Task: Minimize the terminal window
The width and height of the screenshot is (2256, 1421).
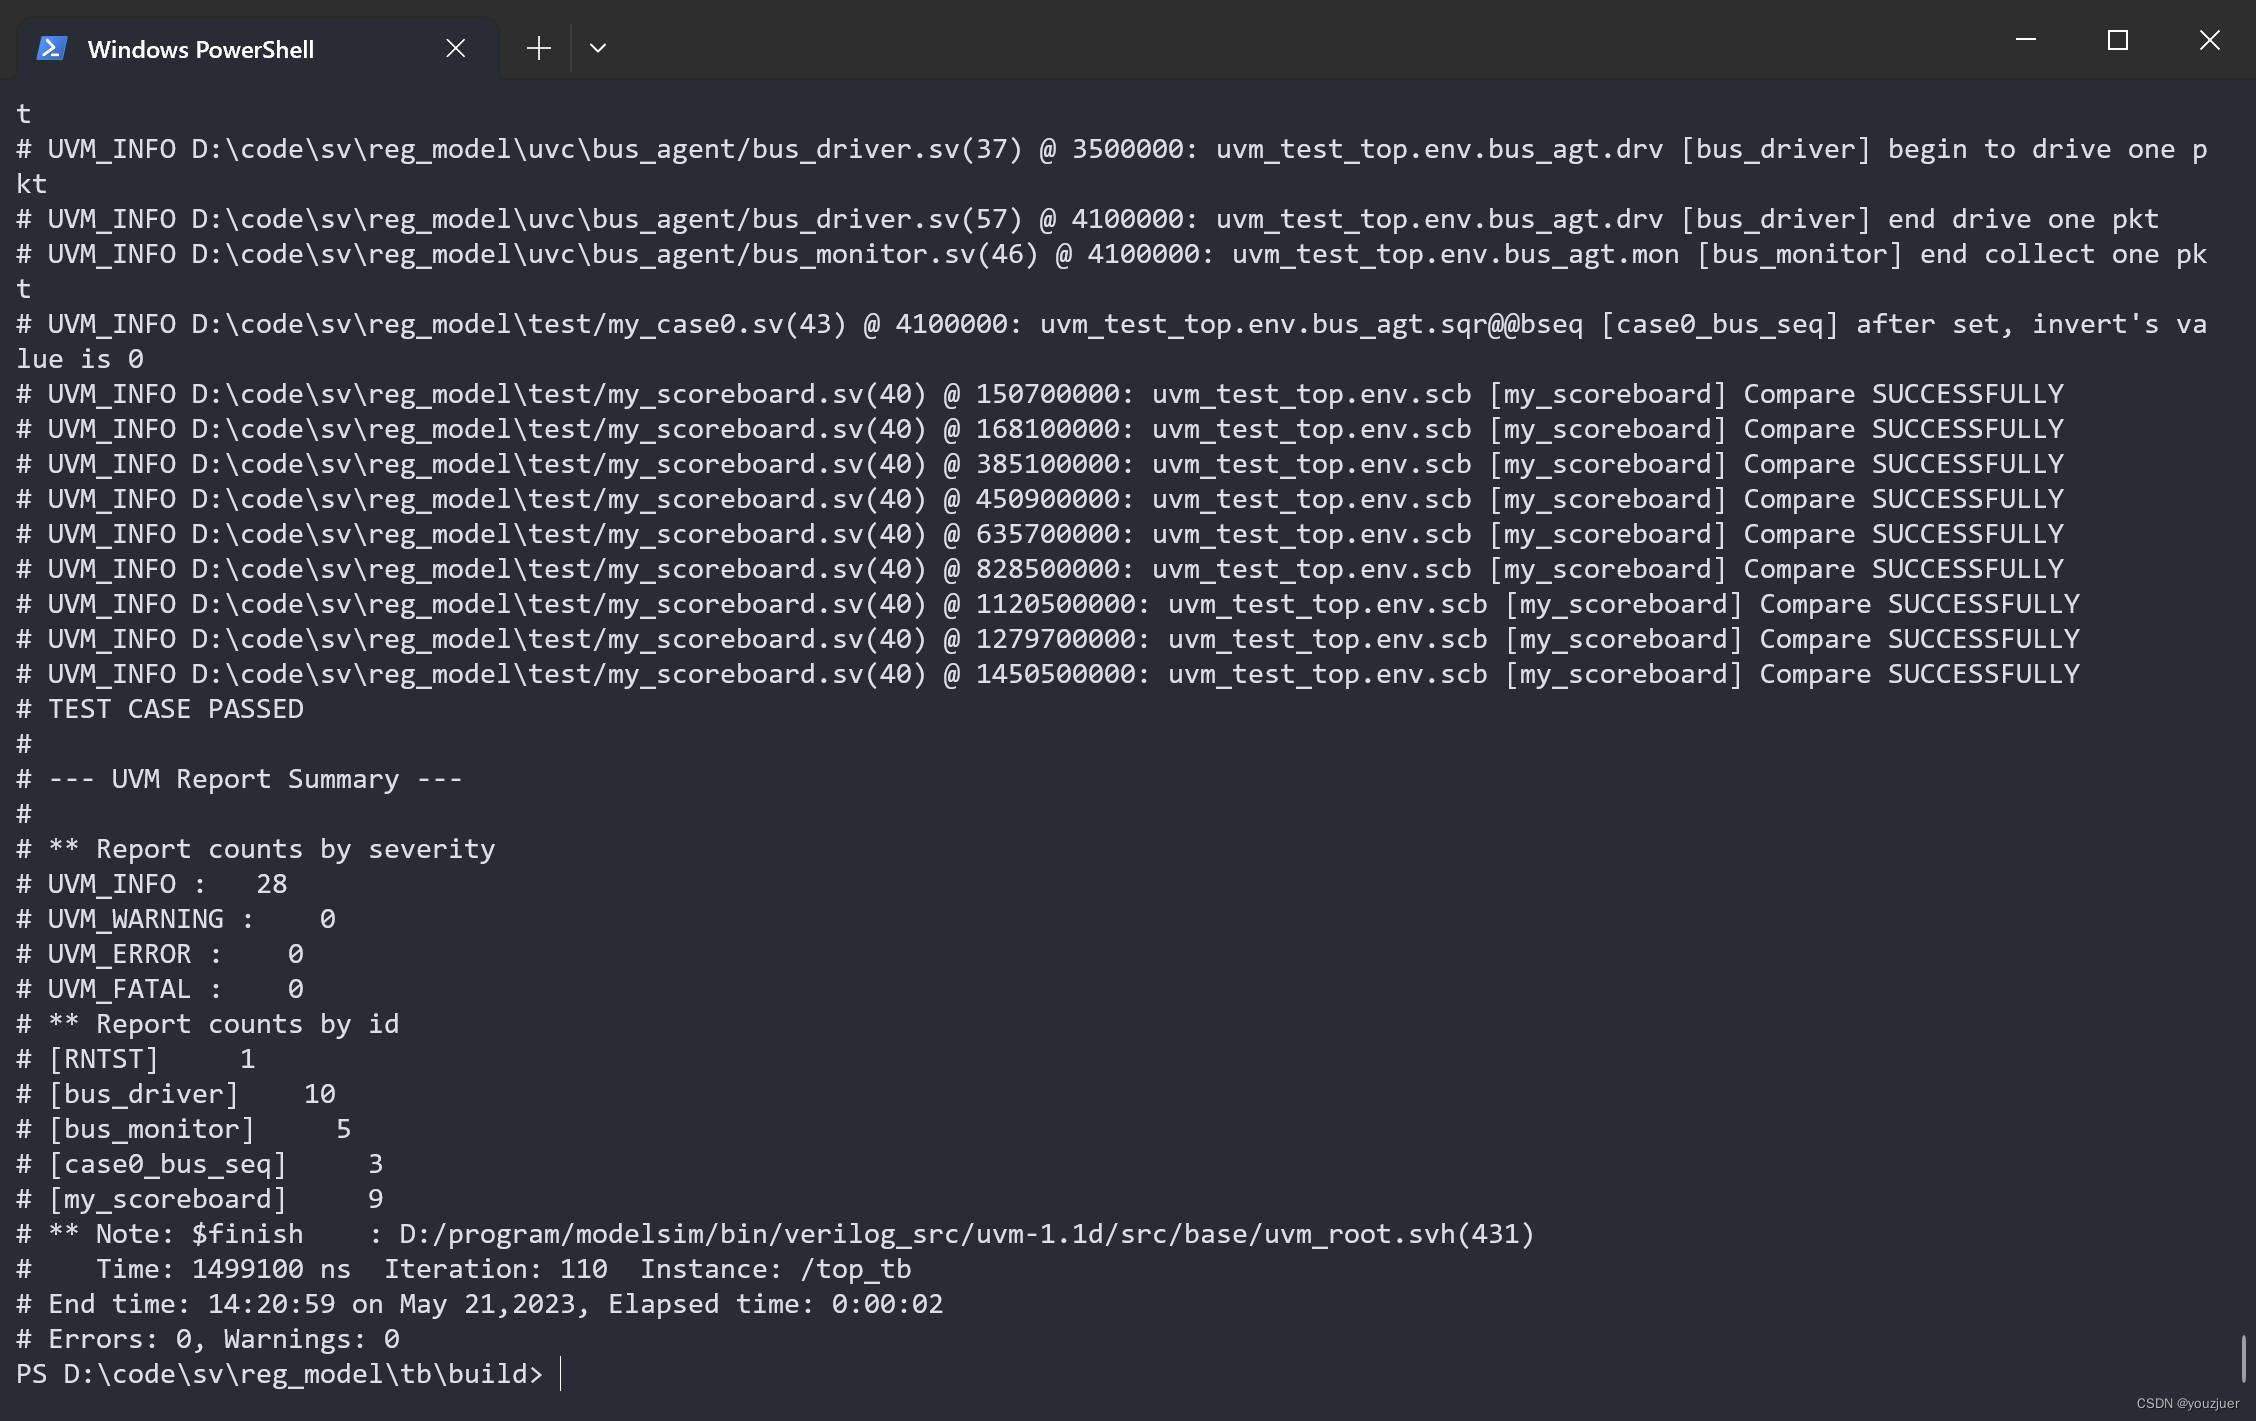Action: click(2026, 40)
